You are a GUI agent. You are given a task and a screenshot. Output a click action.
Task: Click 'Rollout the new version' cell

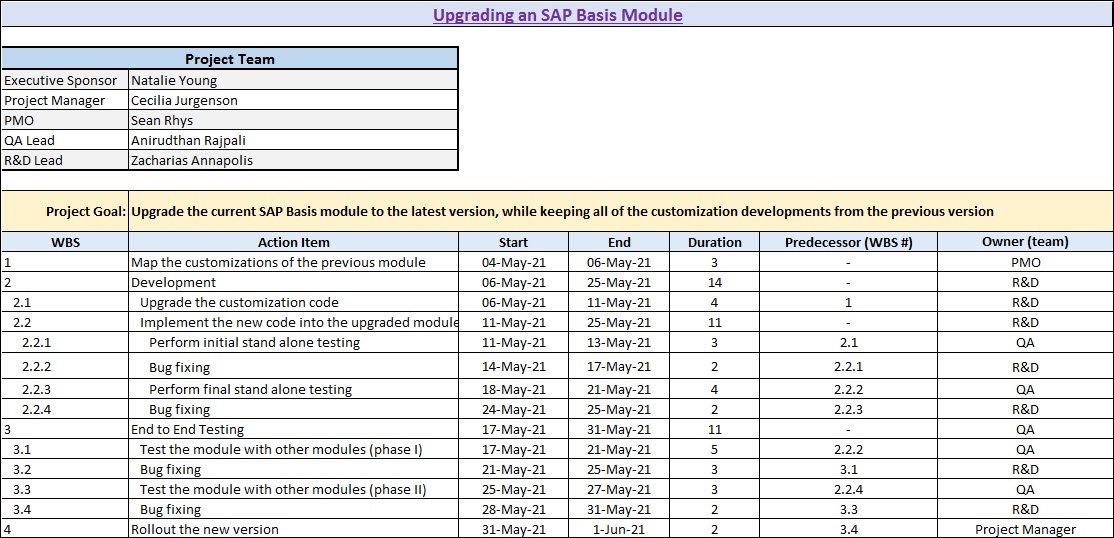pyautogui.click(x=293, y=529)
